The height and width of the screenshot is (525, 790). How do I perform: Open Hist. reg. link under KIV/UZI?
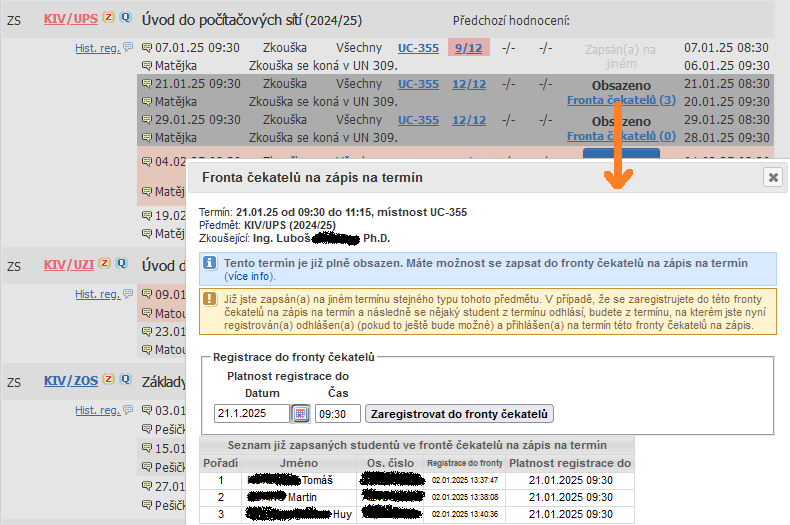(x=98, y=294)
